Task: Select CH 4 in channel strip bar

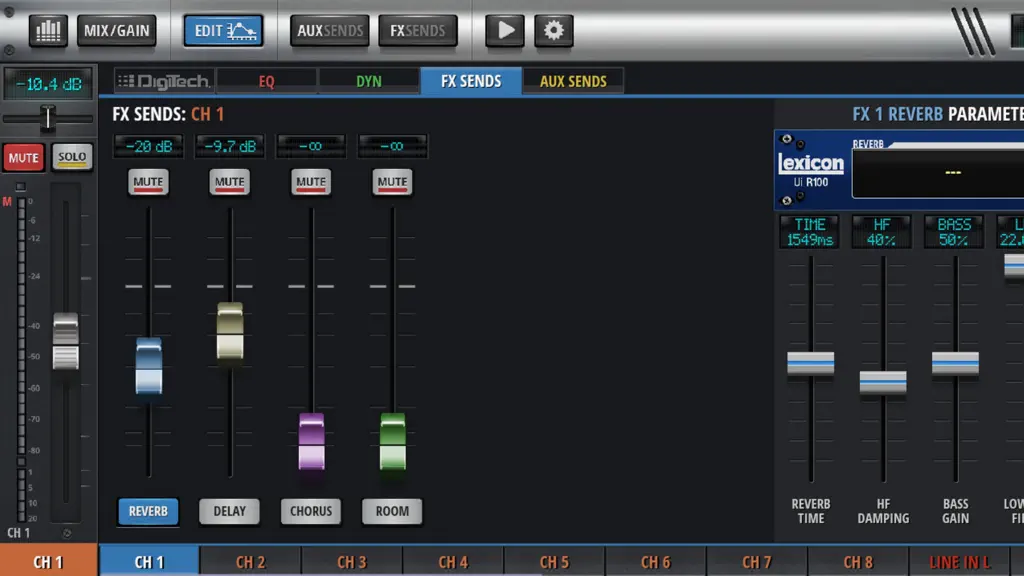Action: click(453, 562)
